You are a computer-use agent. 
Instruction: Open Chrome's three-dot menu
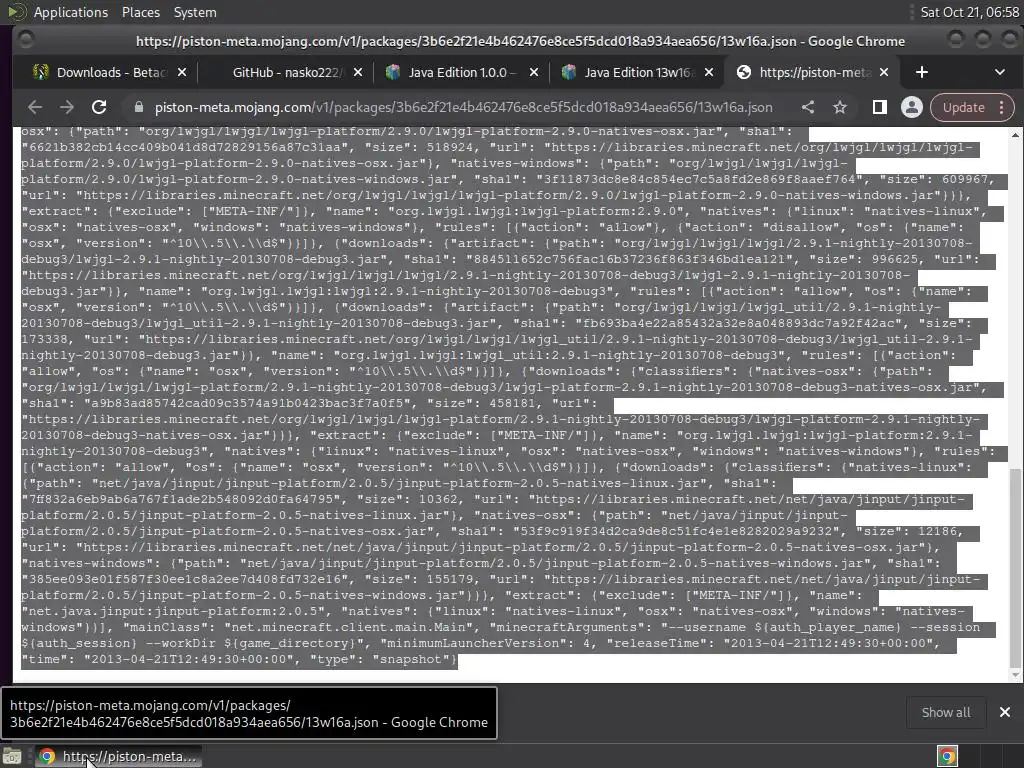click(x=1001, y=107)
